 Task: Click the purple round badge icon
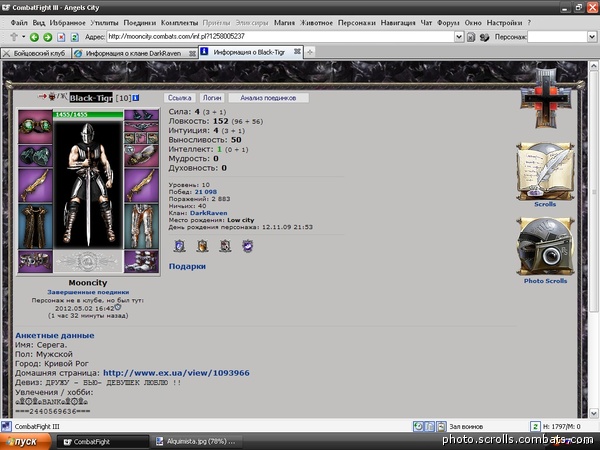coord(248,246)
